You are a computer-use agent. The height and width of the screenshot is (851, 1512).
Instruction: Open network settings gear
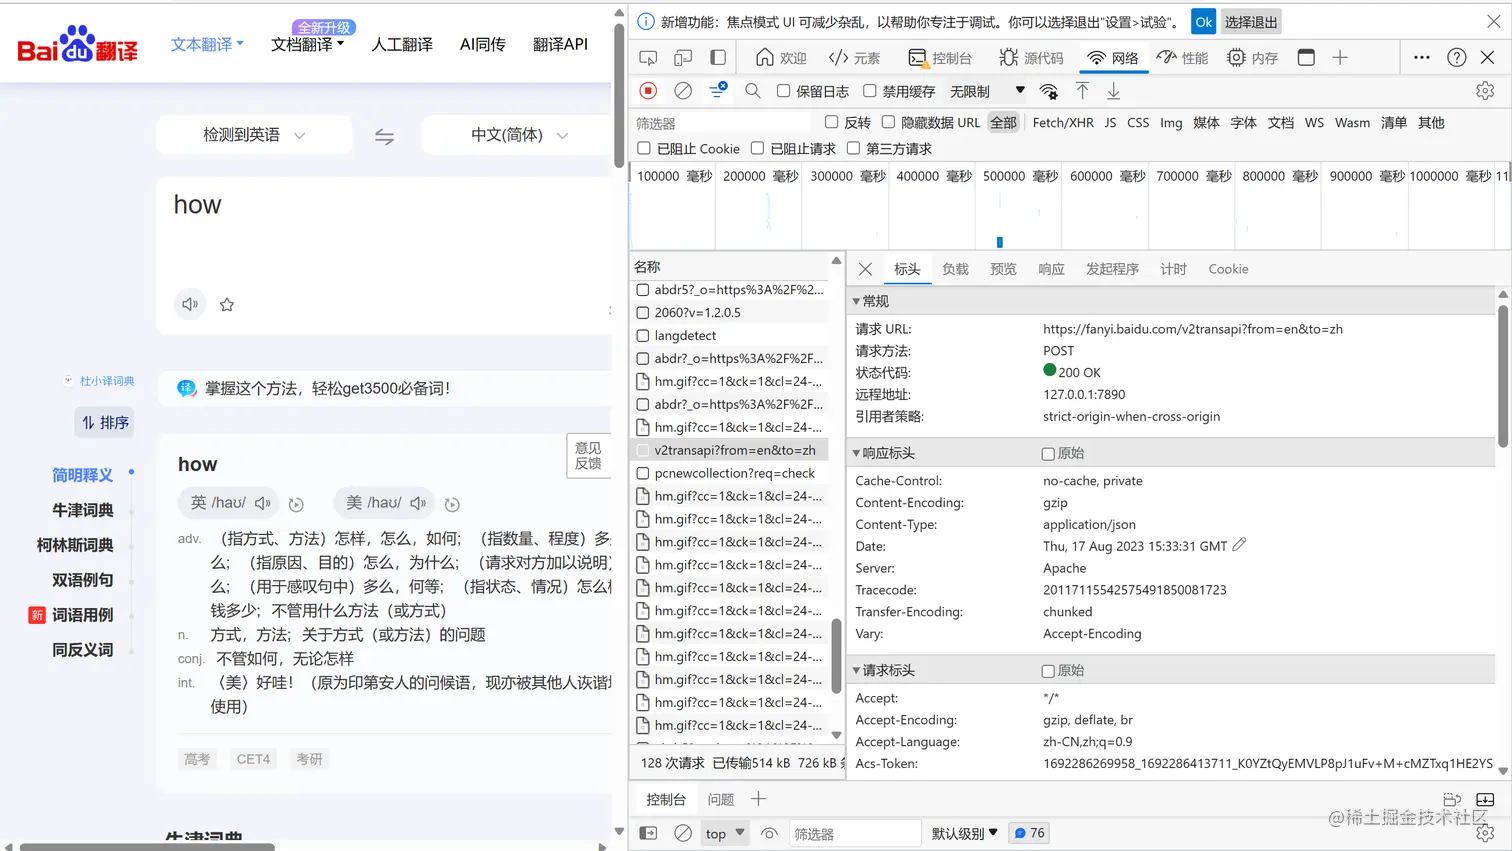click(1485, 91)
